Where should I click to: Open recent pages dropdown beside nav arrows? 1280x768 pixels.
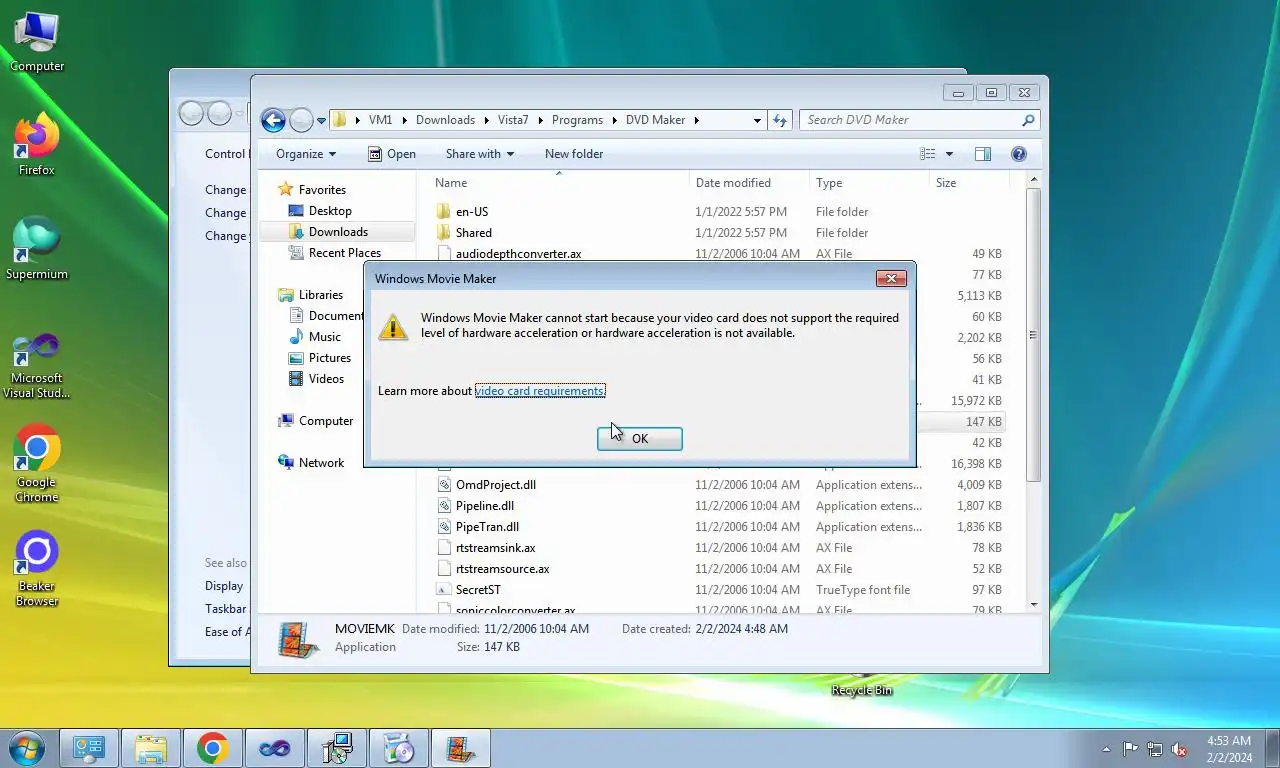tap(321, 121)
